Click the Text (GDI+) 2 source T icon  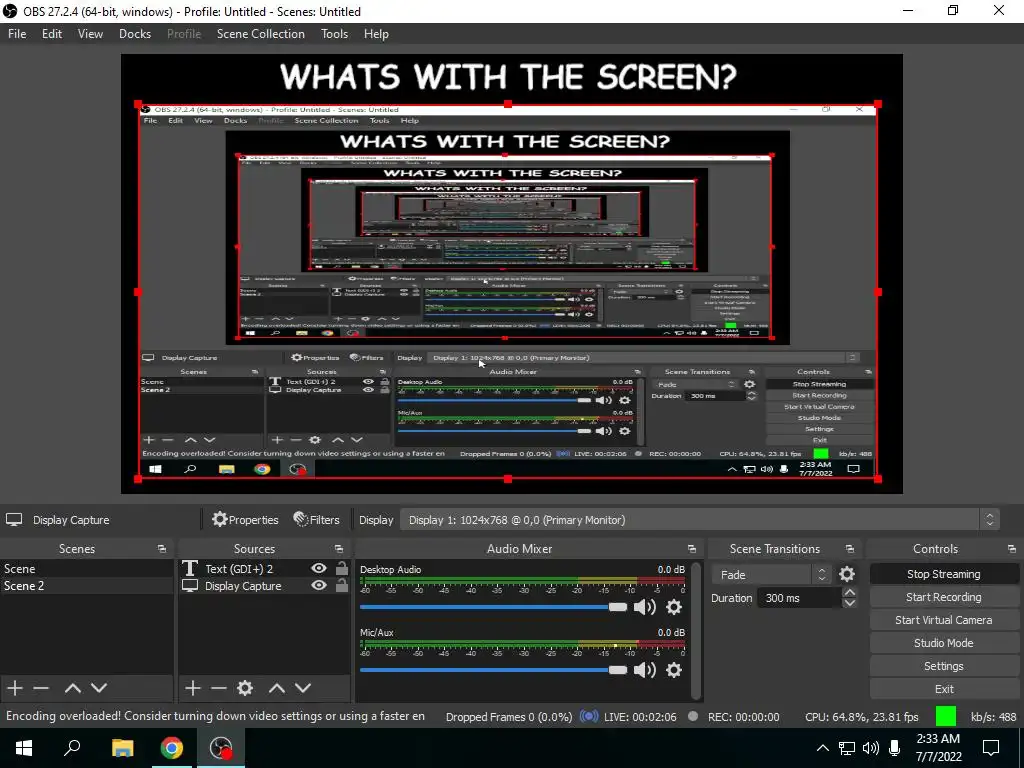[x=190, y=569]
